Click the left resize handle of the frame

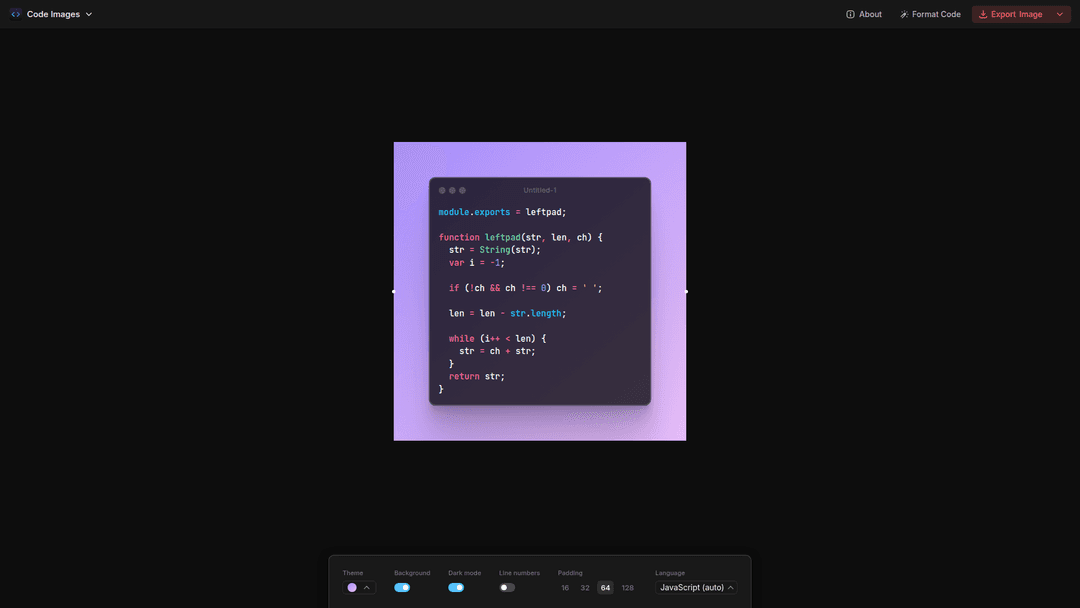tap(394, 291)
